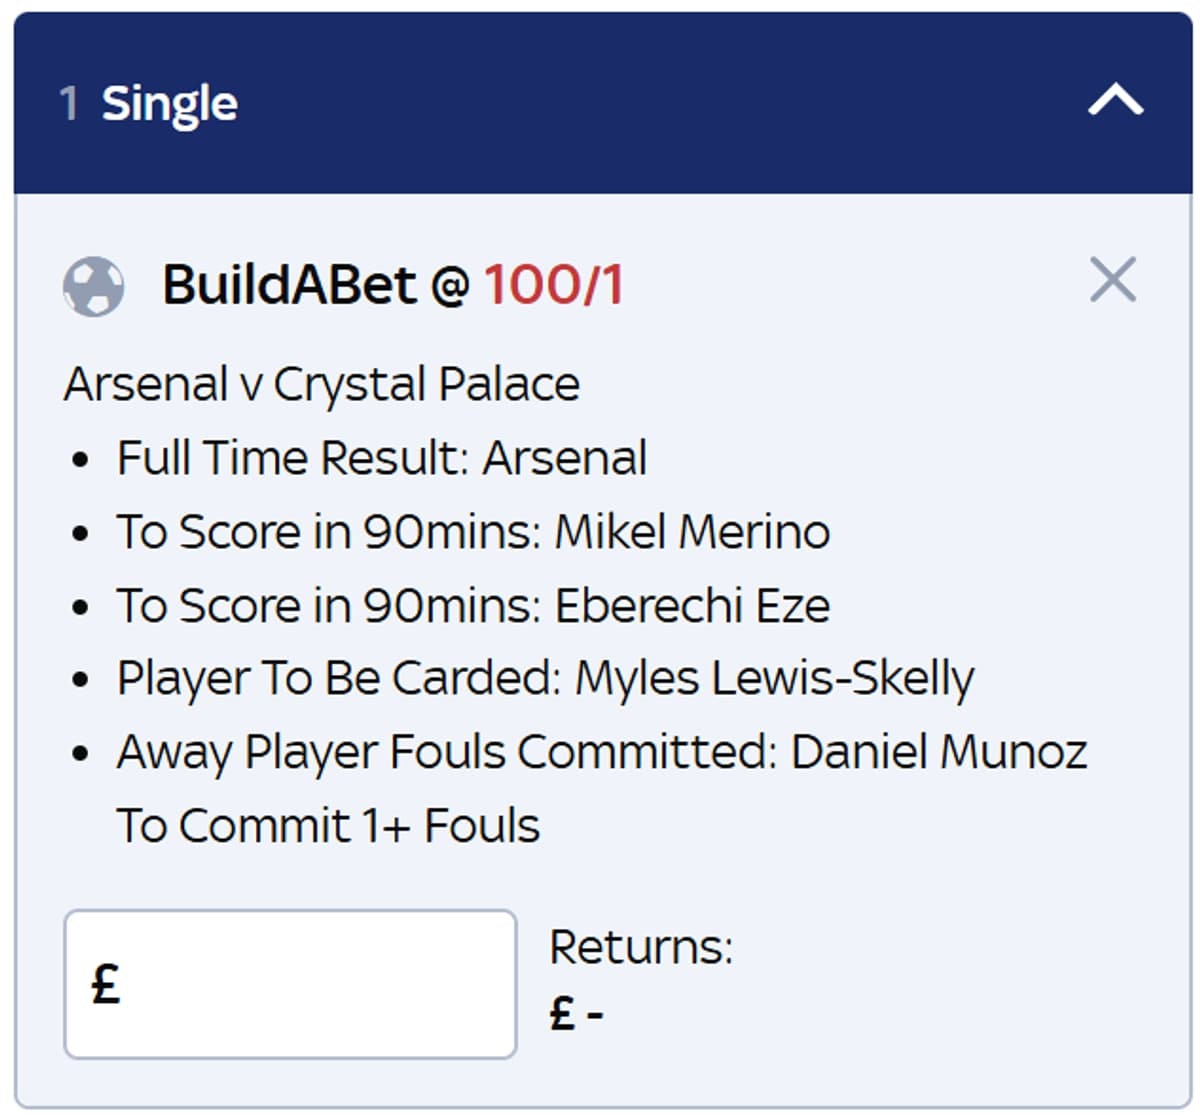This screenshot has width=1200, height=1118.
Task: Select the Mikel Merino scorer line
Action: pyautogui.click(x=472, y=531)
